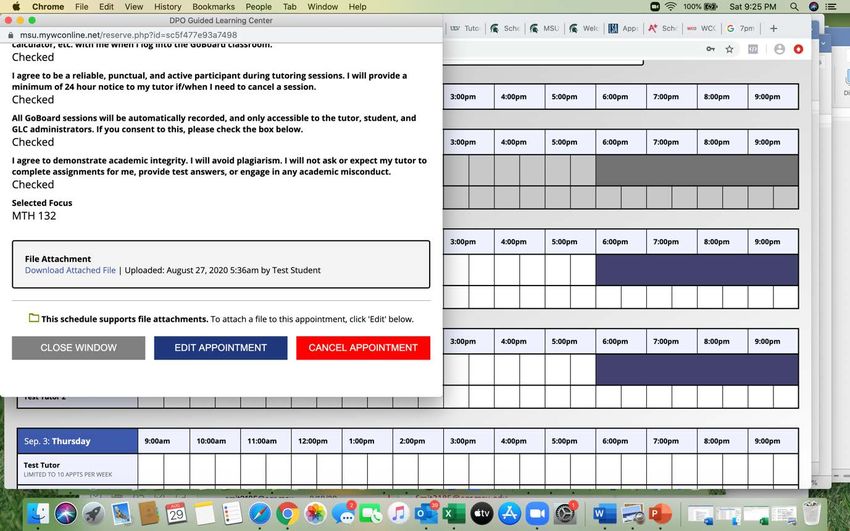Open App Store in the dock
The width and height of the screenshot is (850, 531).
click(x=509, y=514)
